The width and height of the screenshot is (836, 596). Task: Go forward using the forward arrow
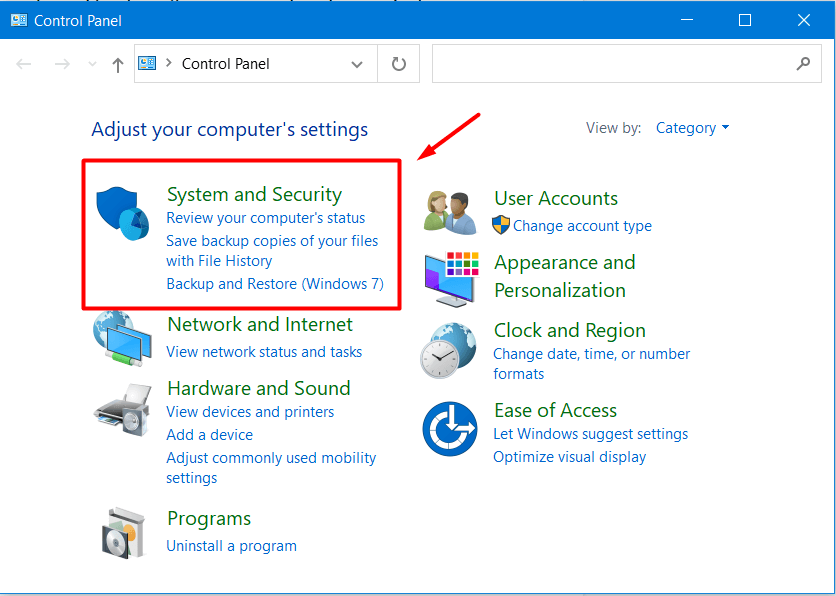pos(62,65)
